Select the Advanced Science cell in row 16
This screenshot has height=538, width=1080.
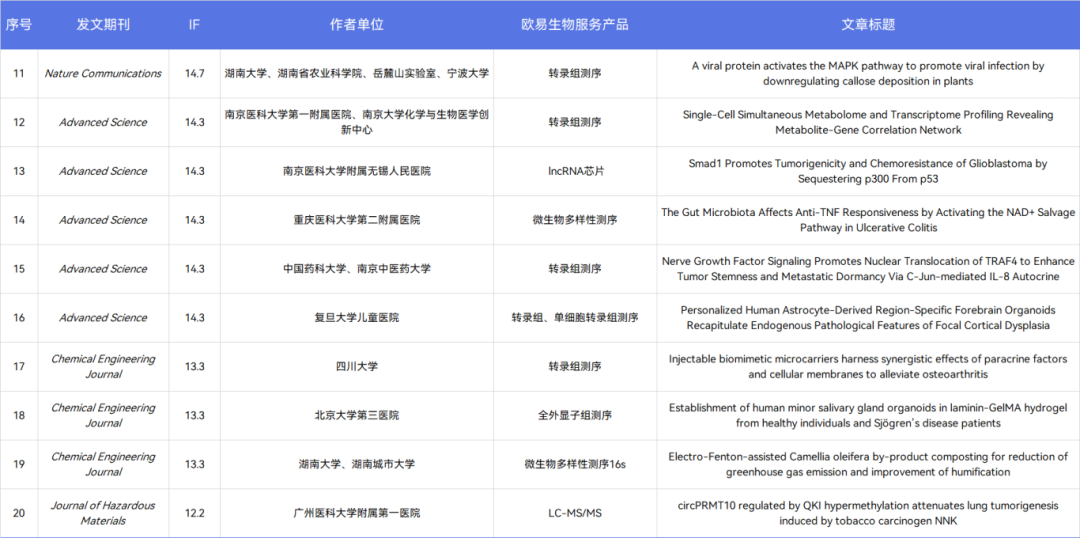pos(103,318)
